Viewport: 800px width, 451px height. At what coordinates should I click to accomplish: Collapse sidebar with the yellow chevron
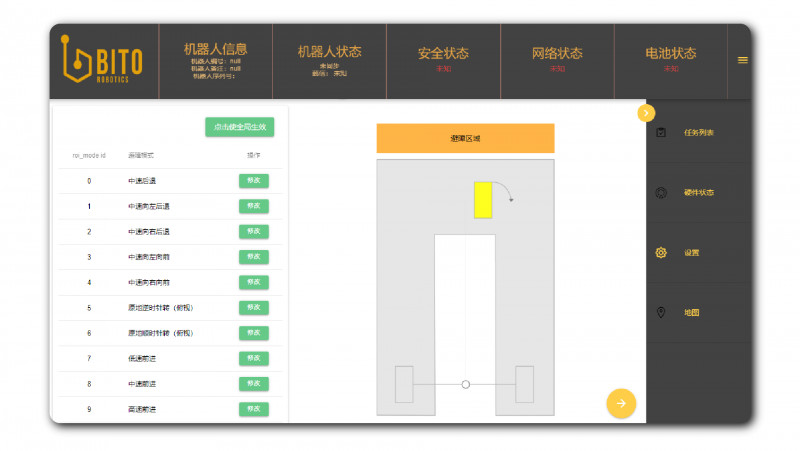coord(646,113)
